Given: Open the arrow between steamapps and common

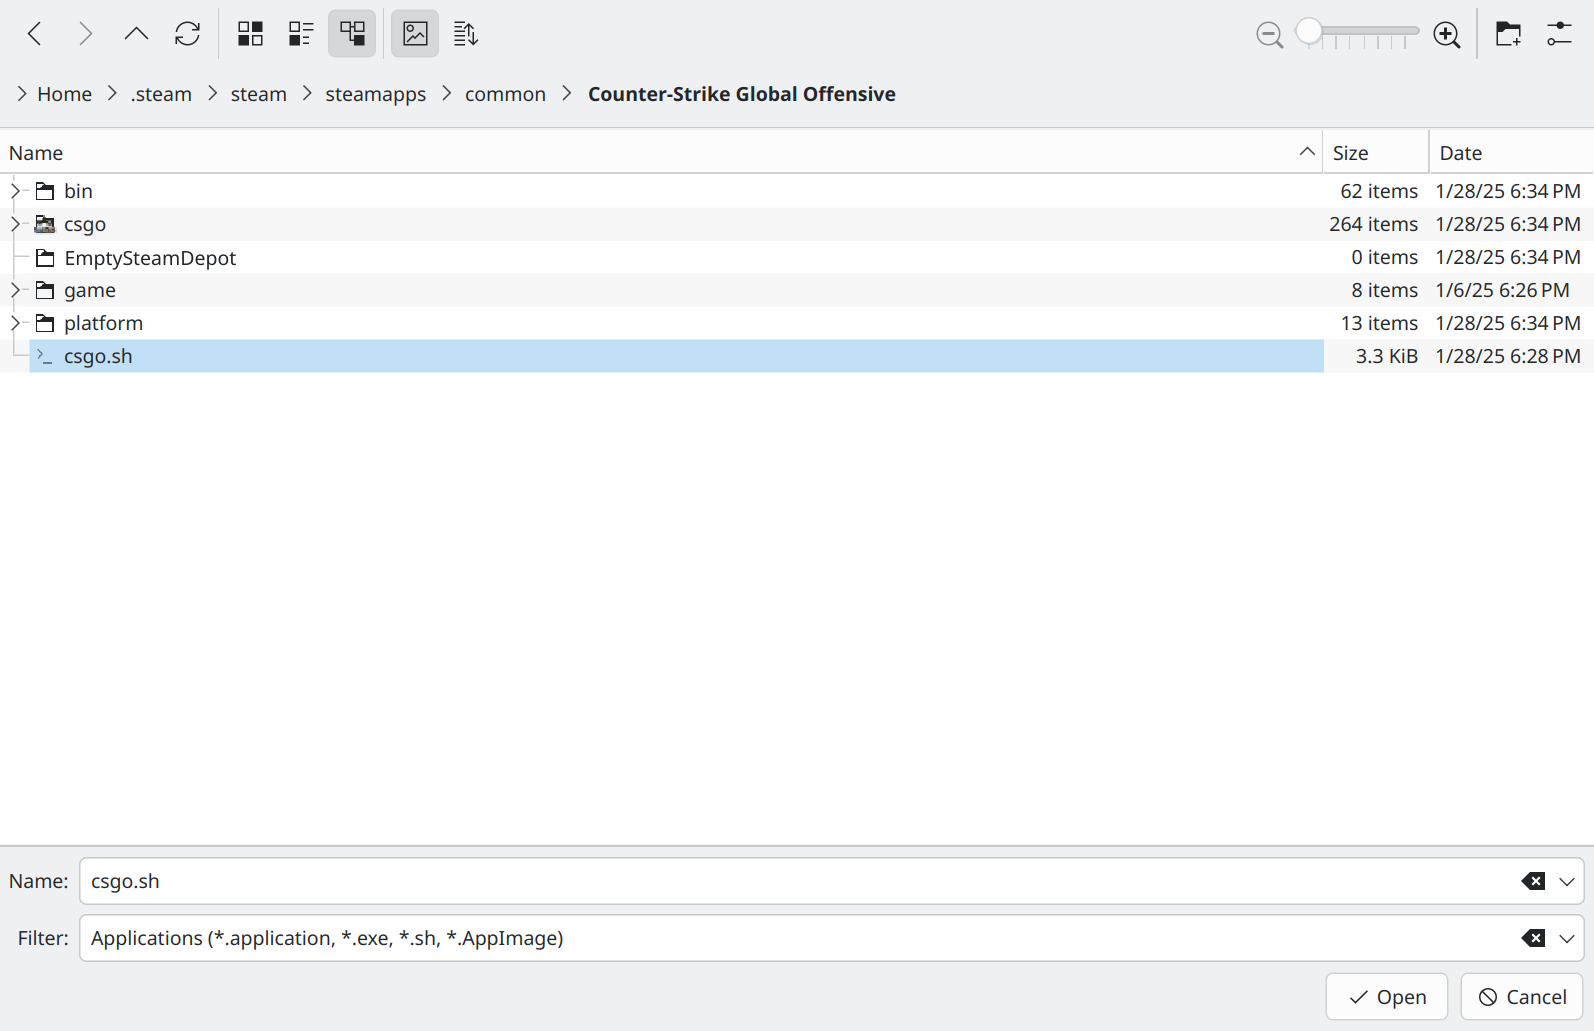Looking at the screenshot, I should 446,94.
